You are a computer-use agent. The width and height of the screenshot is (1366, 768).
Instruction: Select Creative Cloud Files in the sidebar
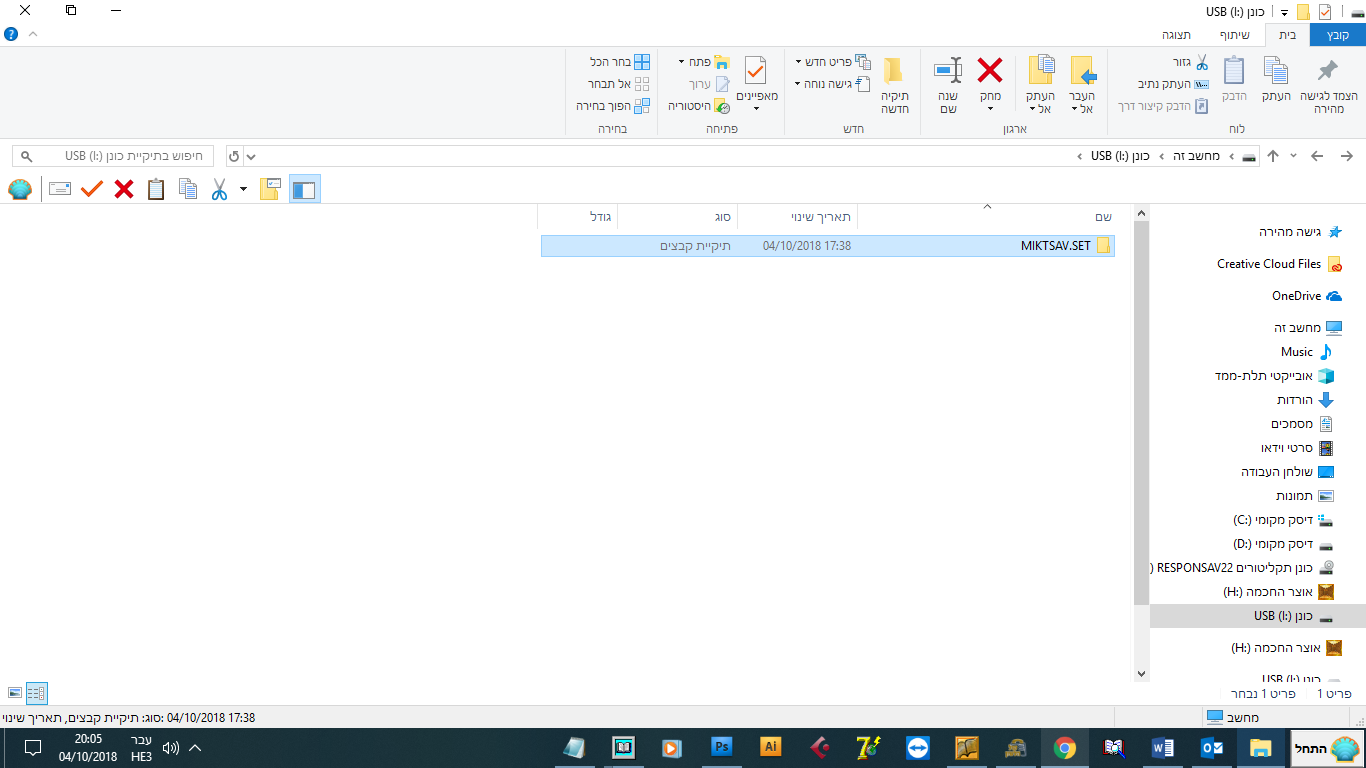pyautogui.click(x=1279, y=264)
